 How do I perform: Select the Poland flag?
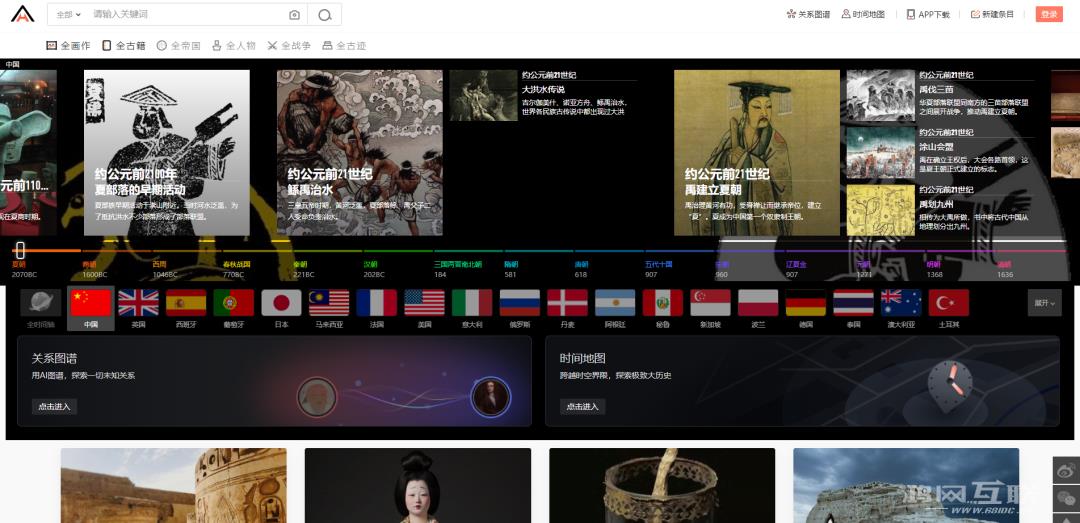758,302
